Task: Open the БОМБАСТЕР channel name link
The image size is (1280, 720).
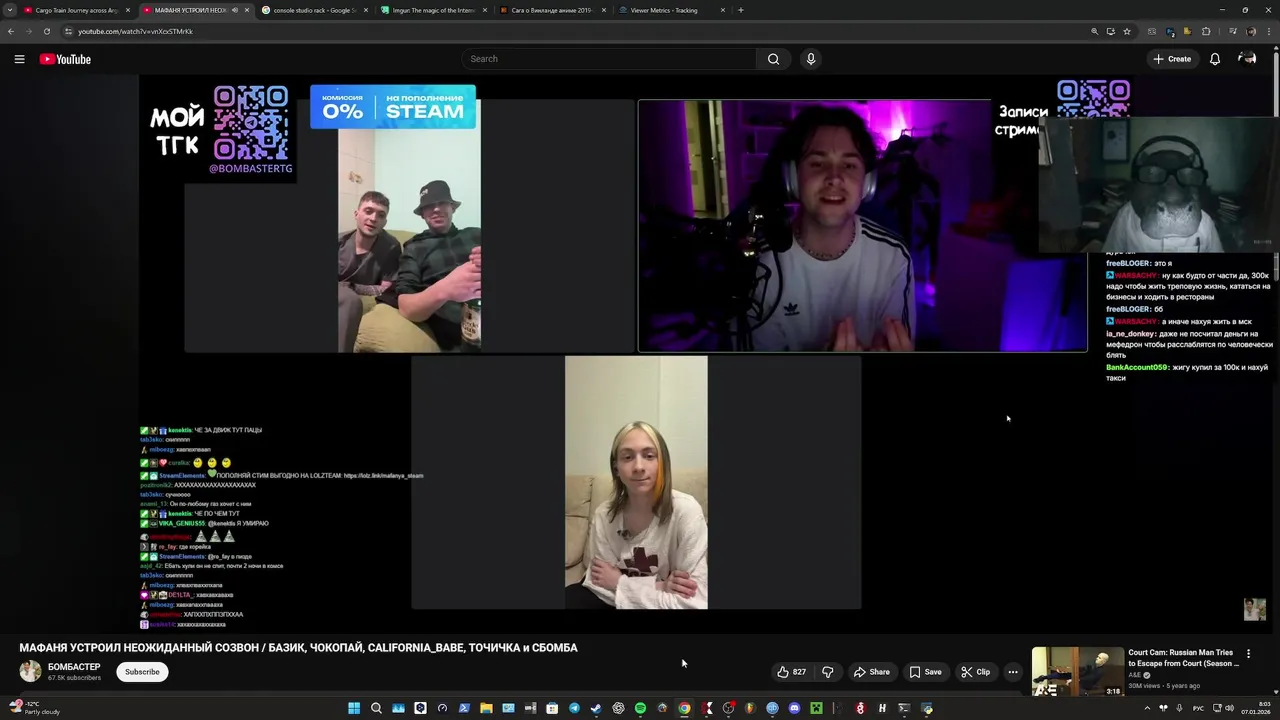Action: pyautogui.click(x=74, y=667)
